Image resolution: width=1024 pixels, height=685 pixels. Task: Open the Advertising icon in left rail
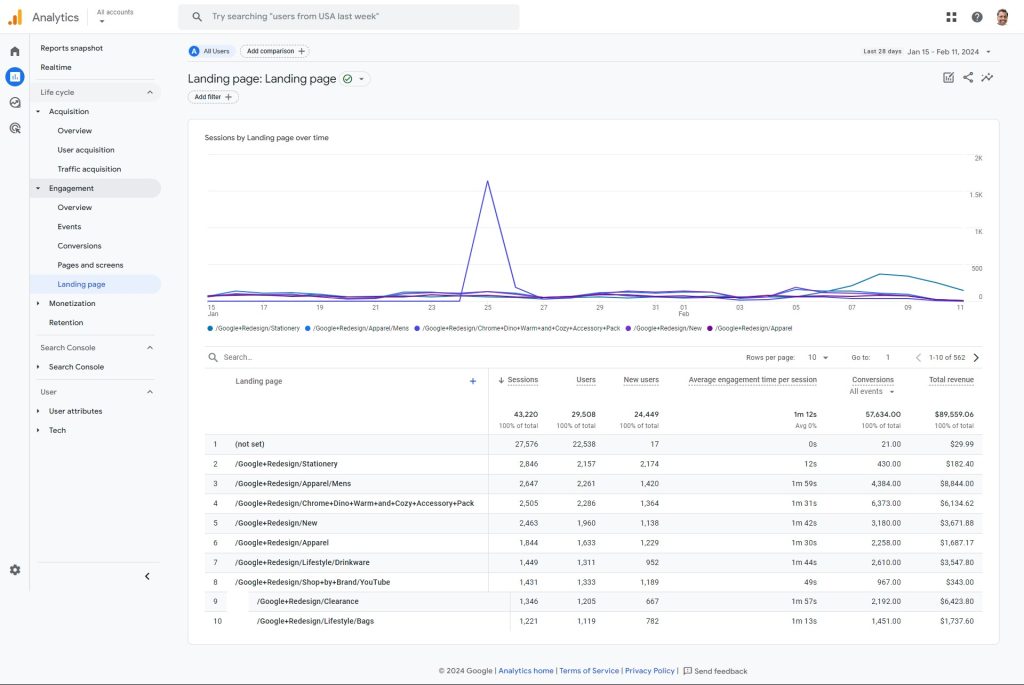click(14, 128)
